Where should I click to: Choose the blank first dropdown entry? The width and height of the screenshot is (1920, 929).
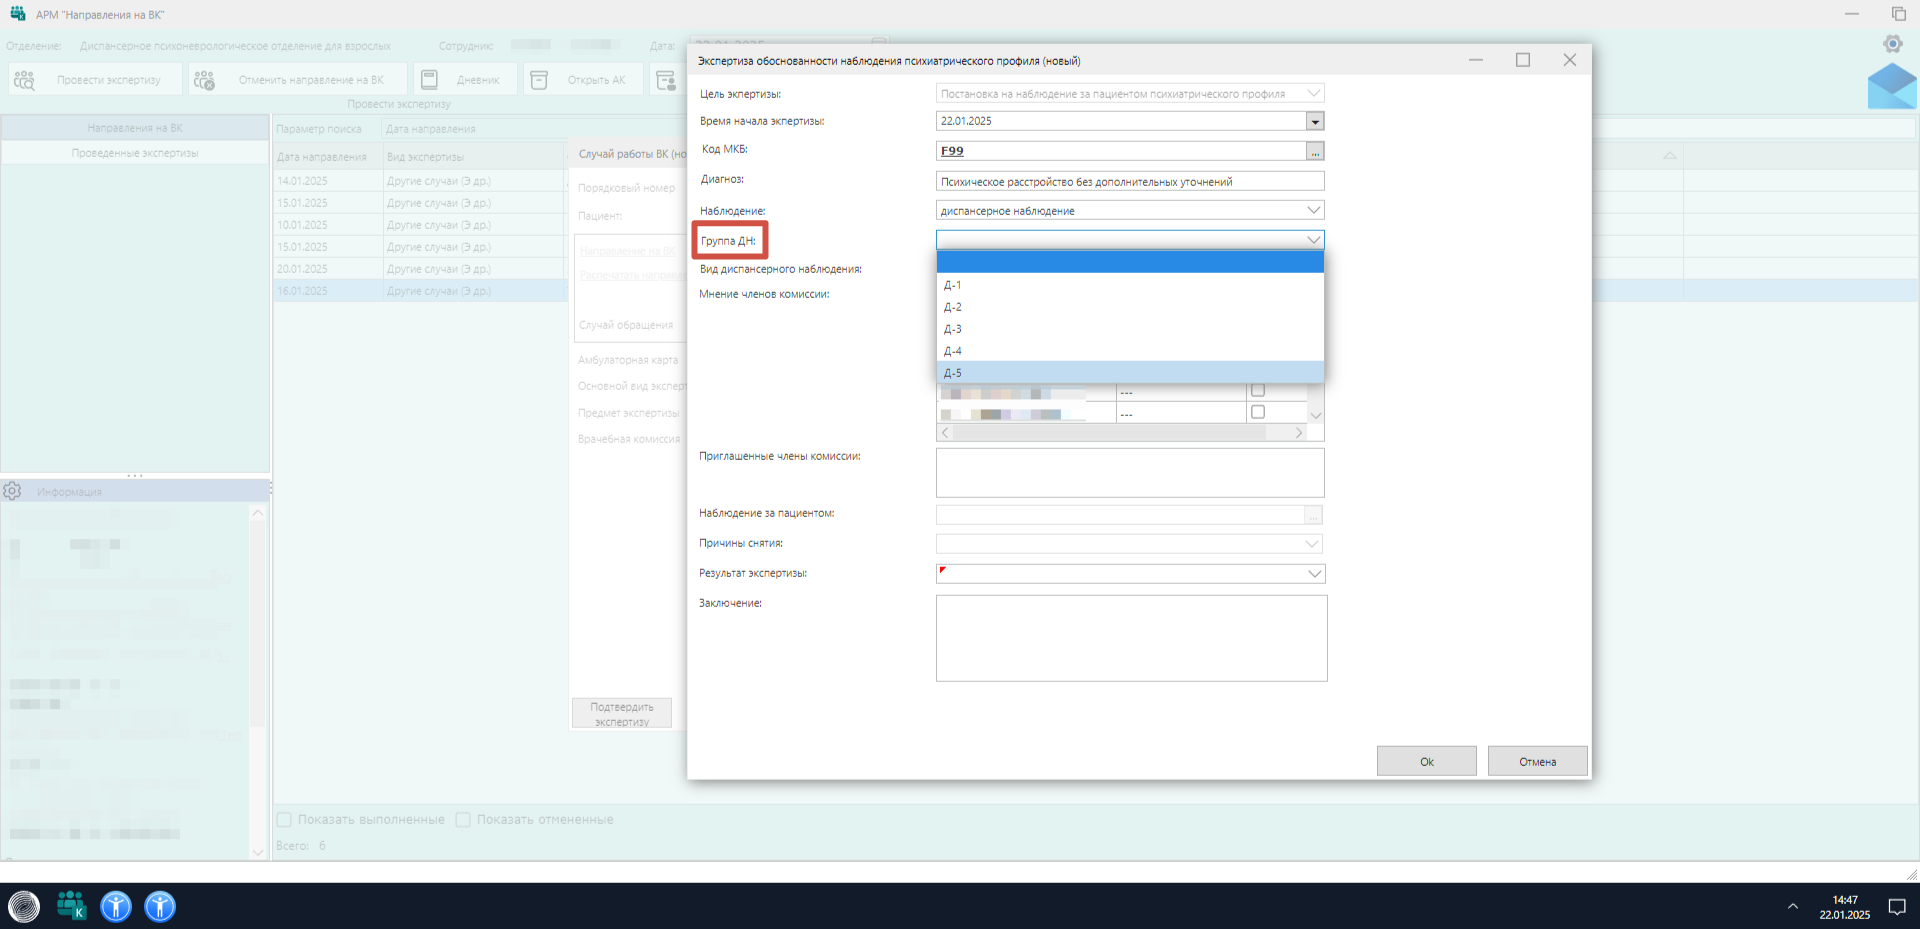(x=1130, y=262)
